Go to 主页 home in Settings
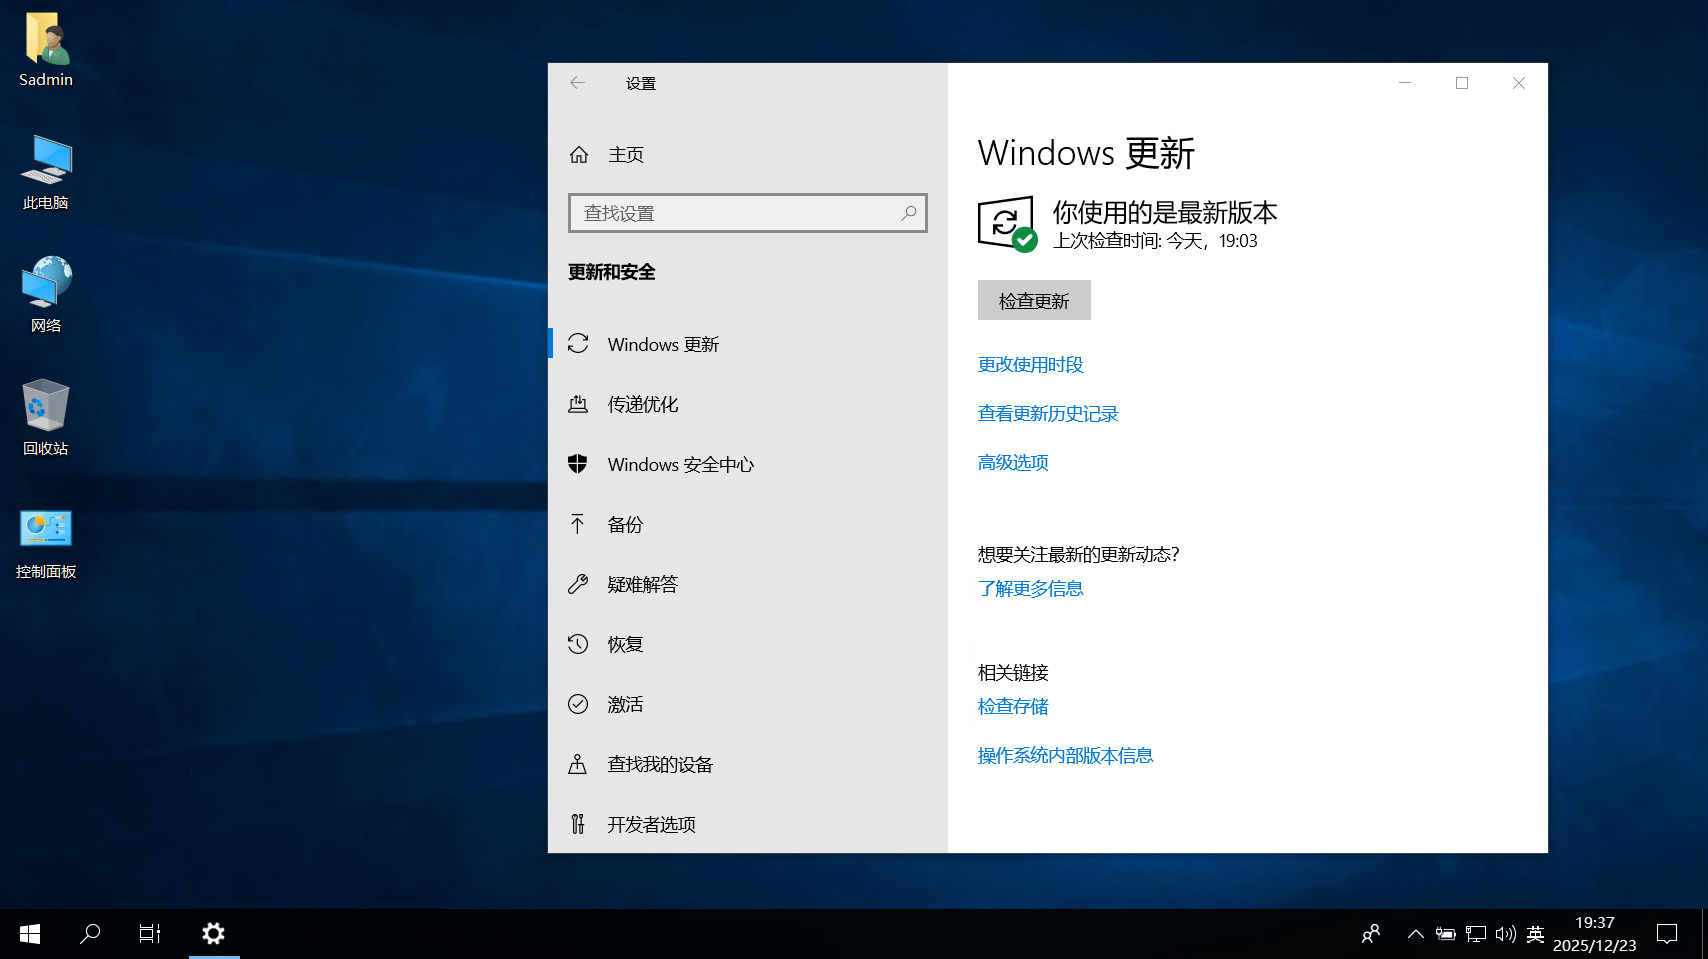Viewport: 1708px width, 959px height. (625, 155)
